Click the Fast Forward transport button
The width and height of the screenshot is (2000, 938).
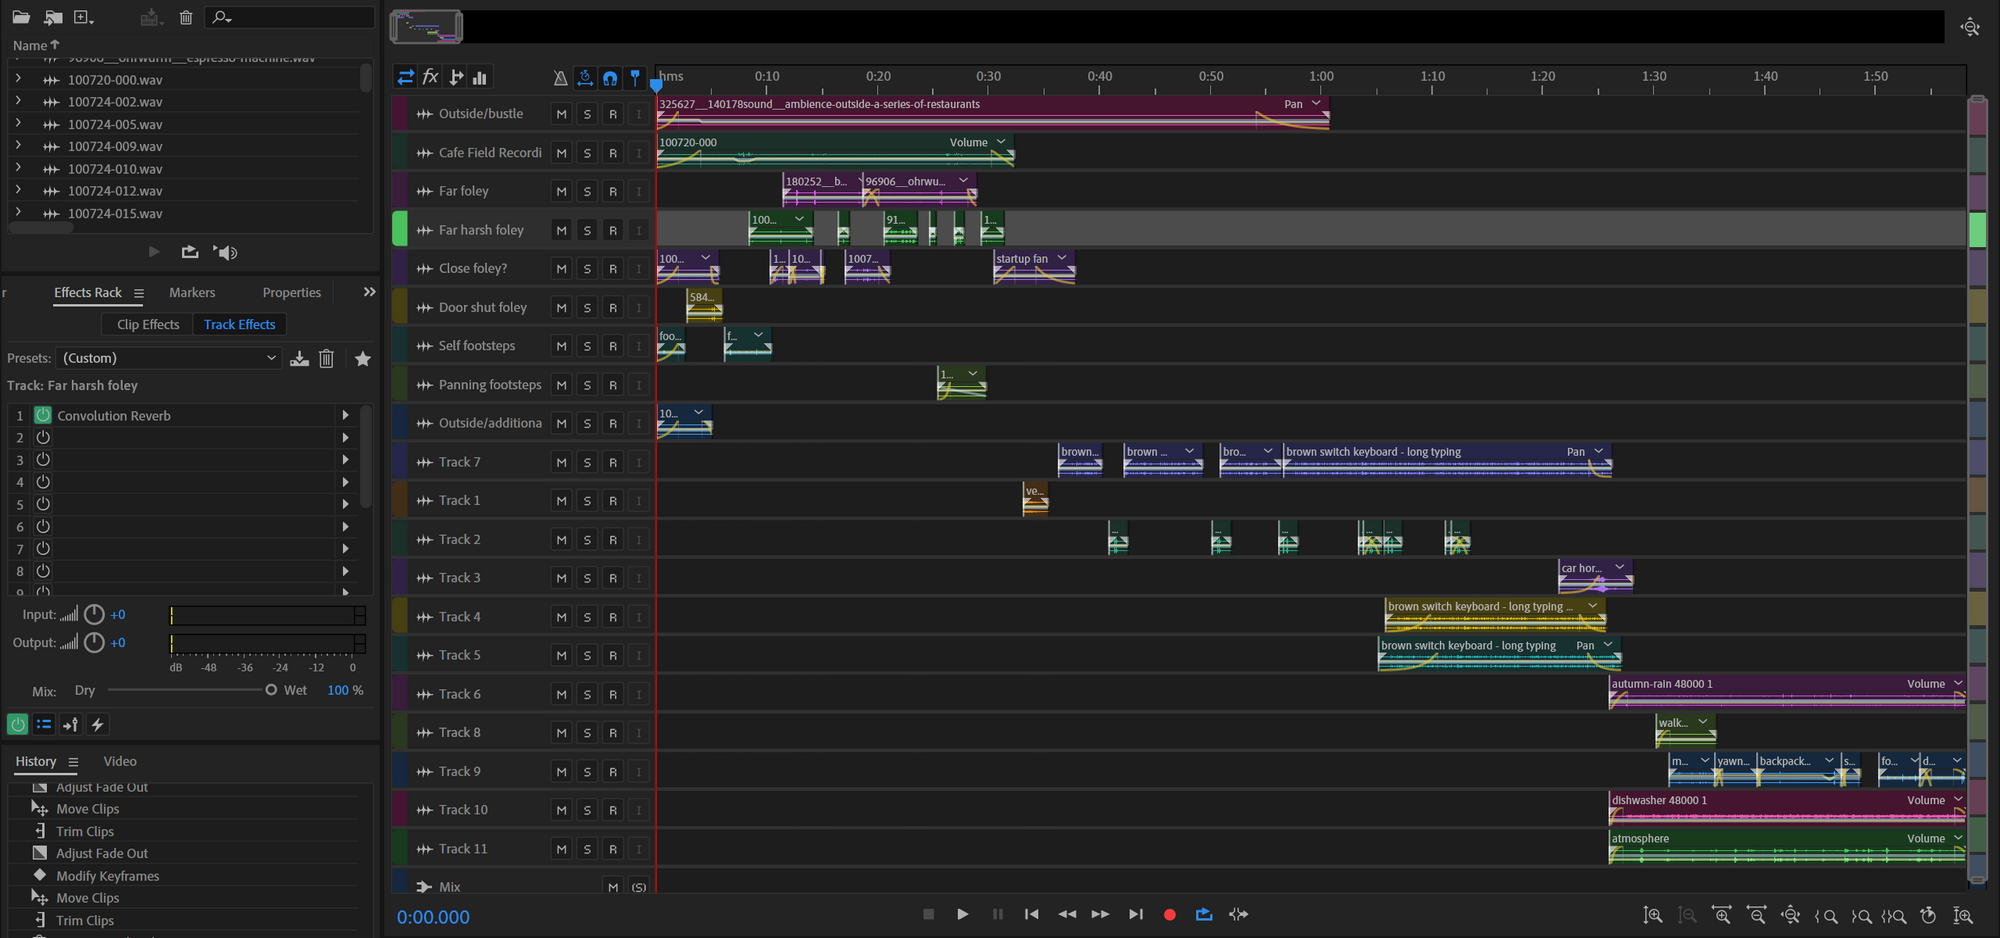point(1100,914)
